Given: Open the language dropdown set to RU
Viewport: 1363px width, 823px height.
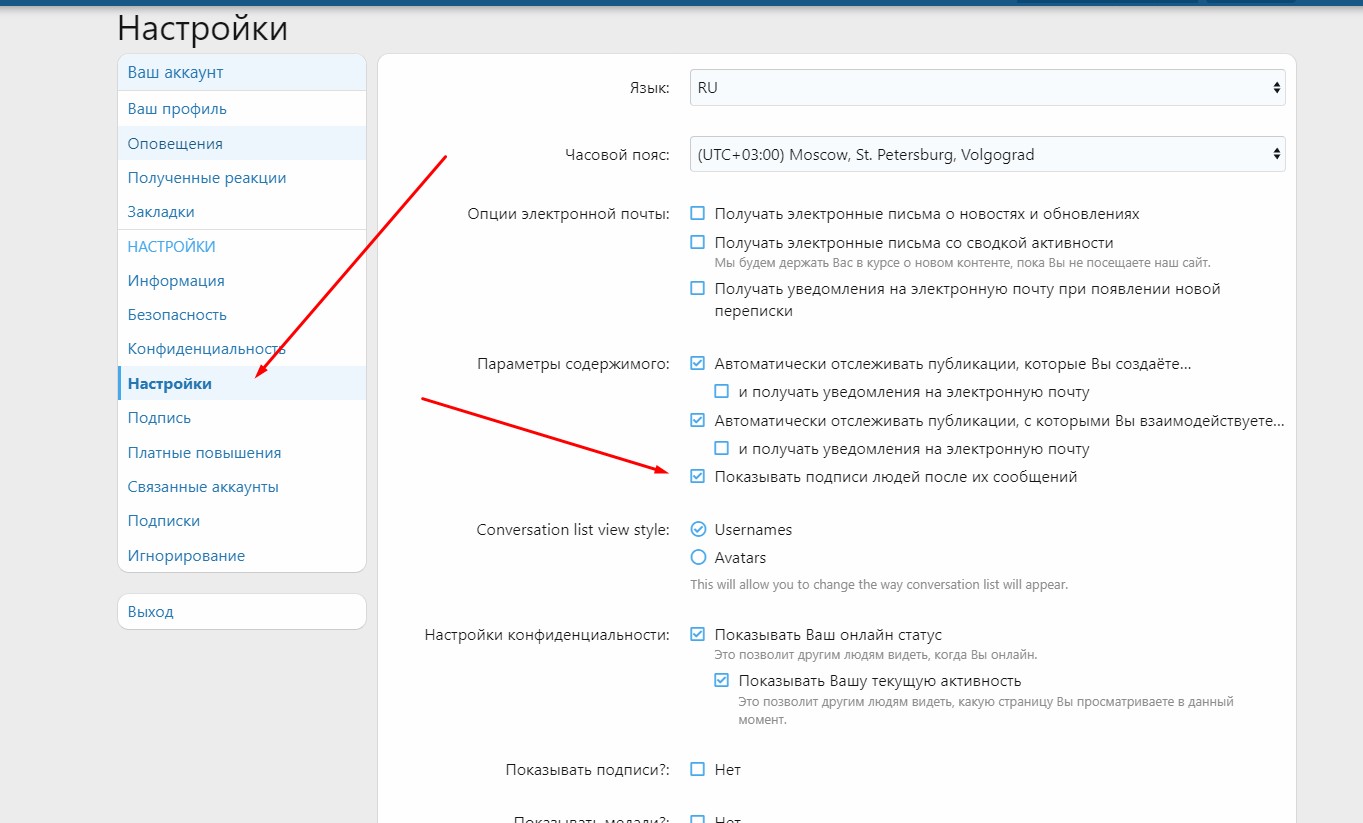Looking at the screenshot, I should pyautogui.click(x=987, y=88).
